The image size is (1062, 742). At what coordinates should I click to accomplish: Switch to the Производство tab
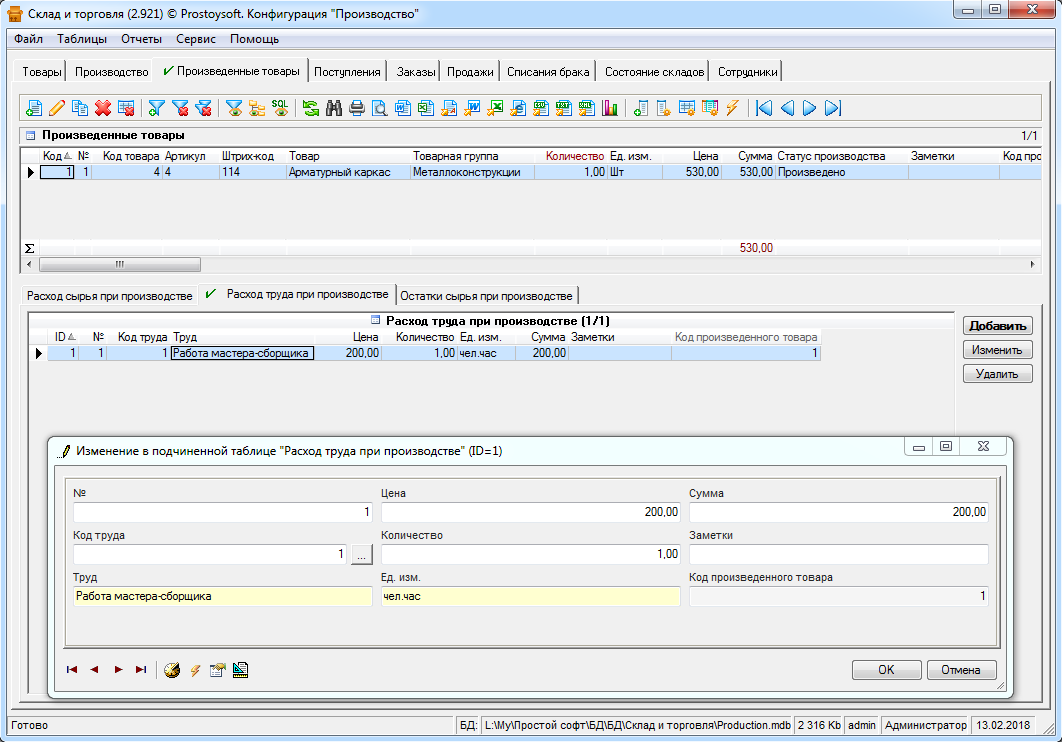pos(112,72)
